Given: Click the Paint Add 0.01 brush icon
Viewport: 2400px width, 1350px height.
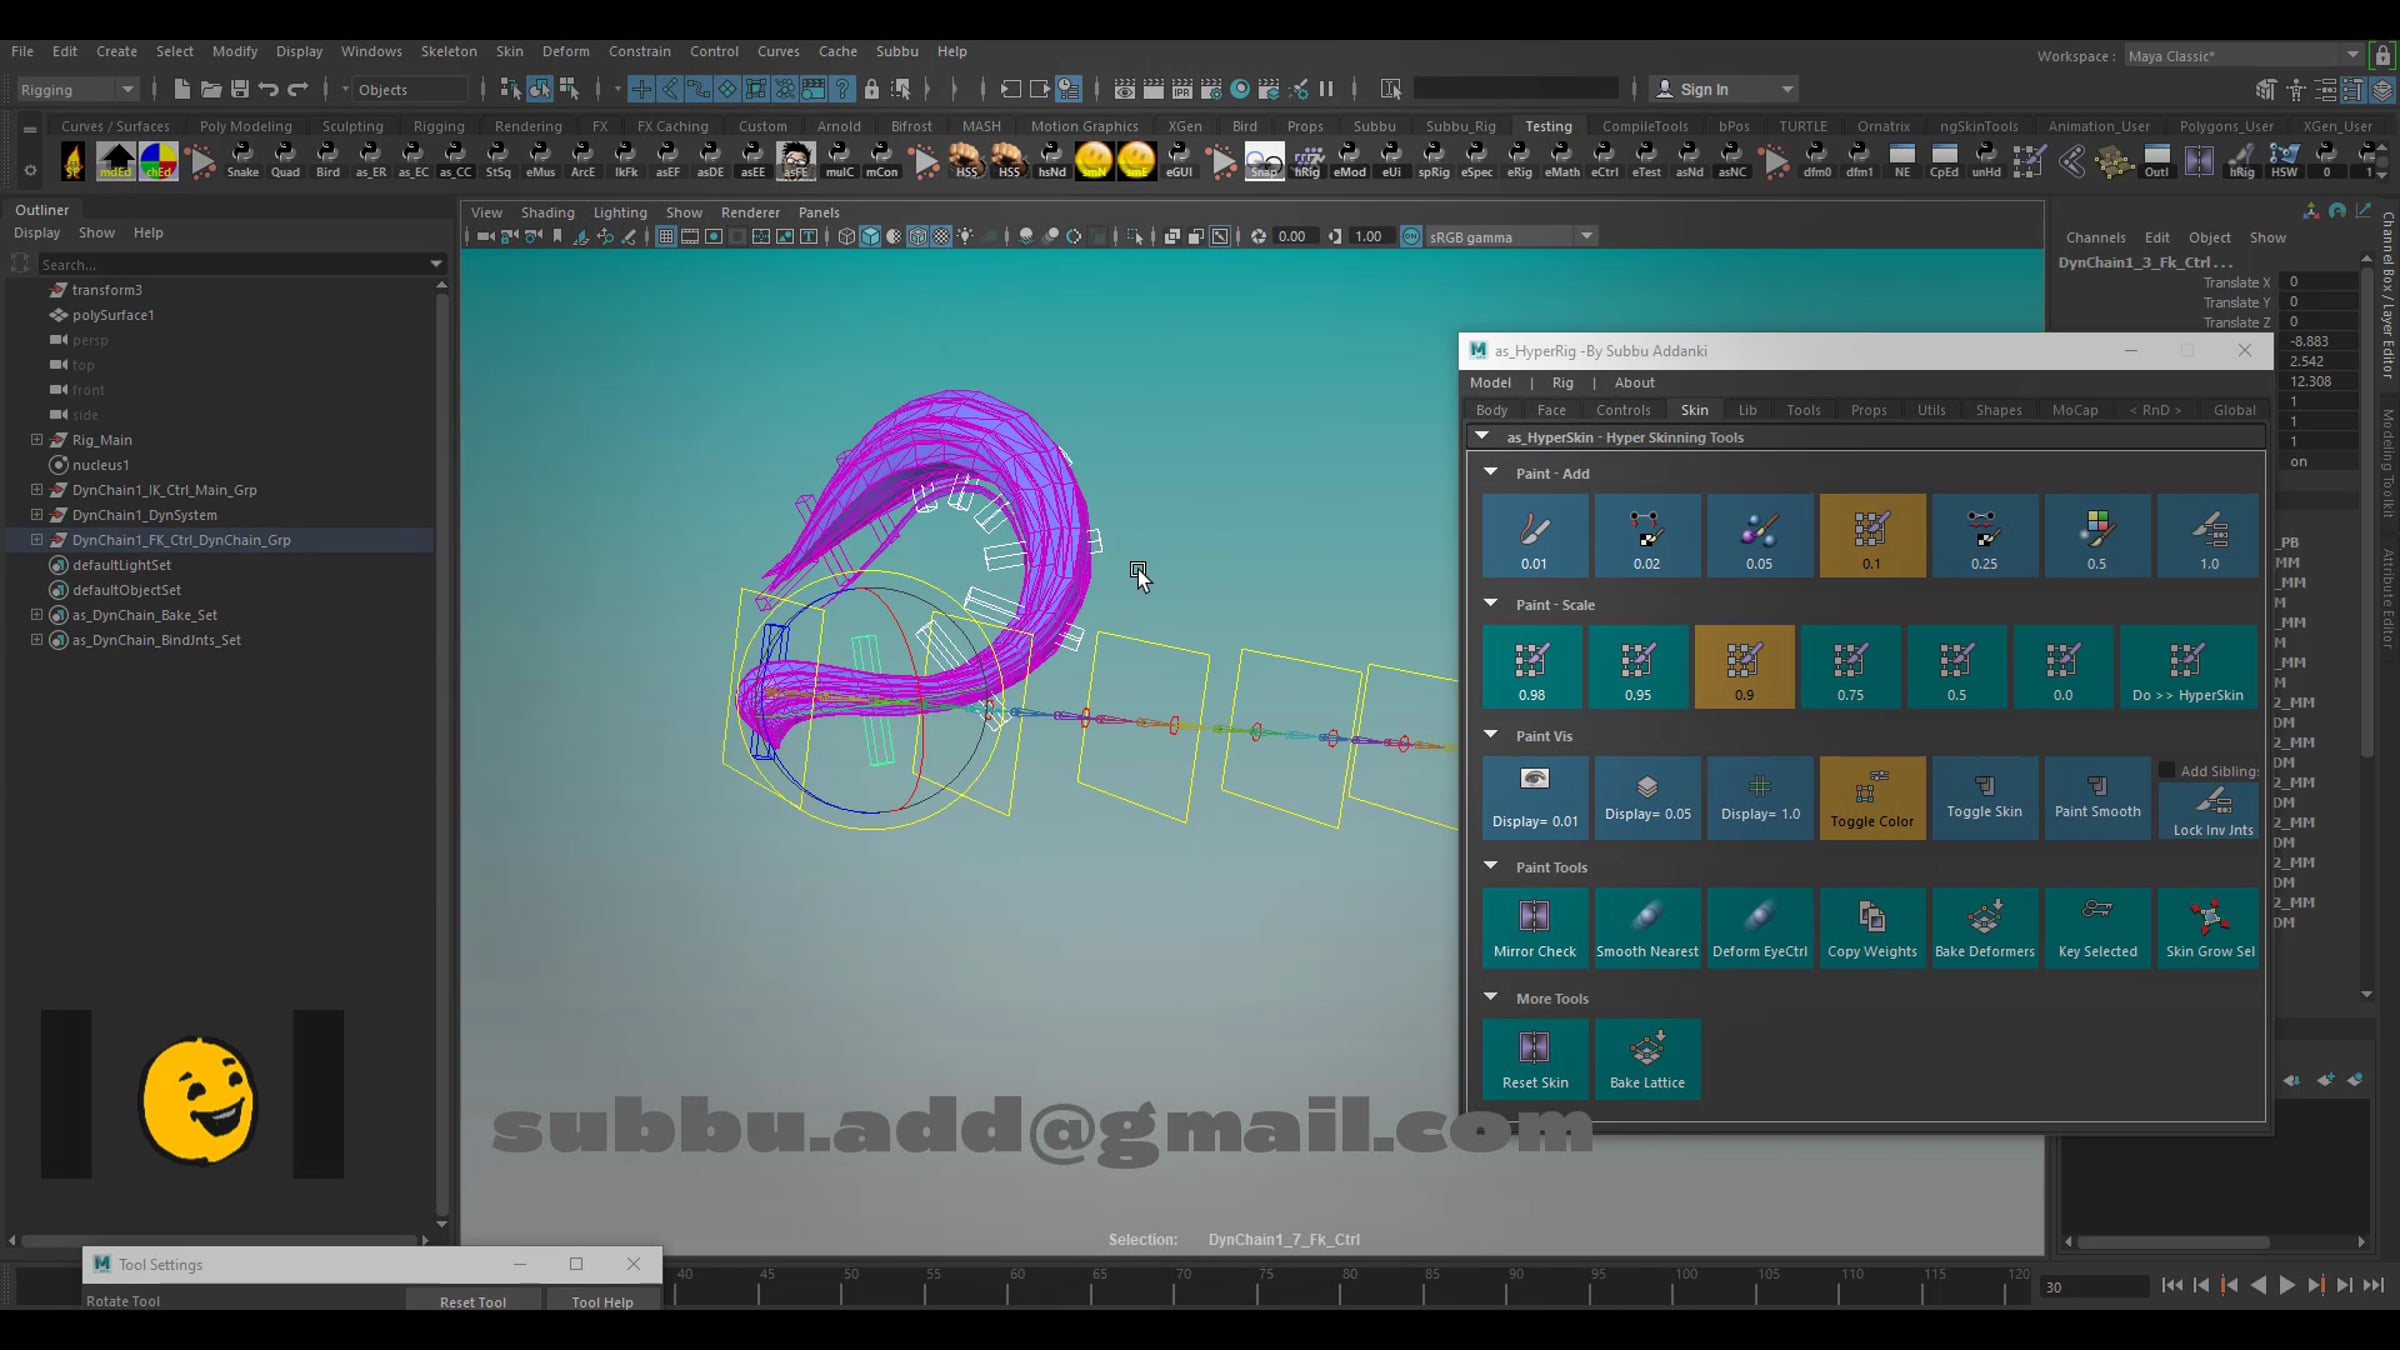Looking at the screenshot, I should [1534, 535].
